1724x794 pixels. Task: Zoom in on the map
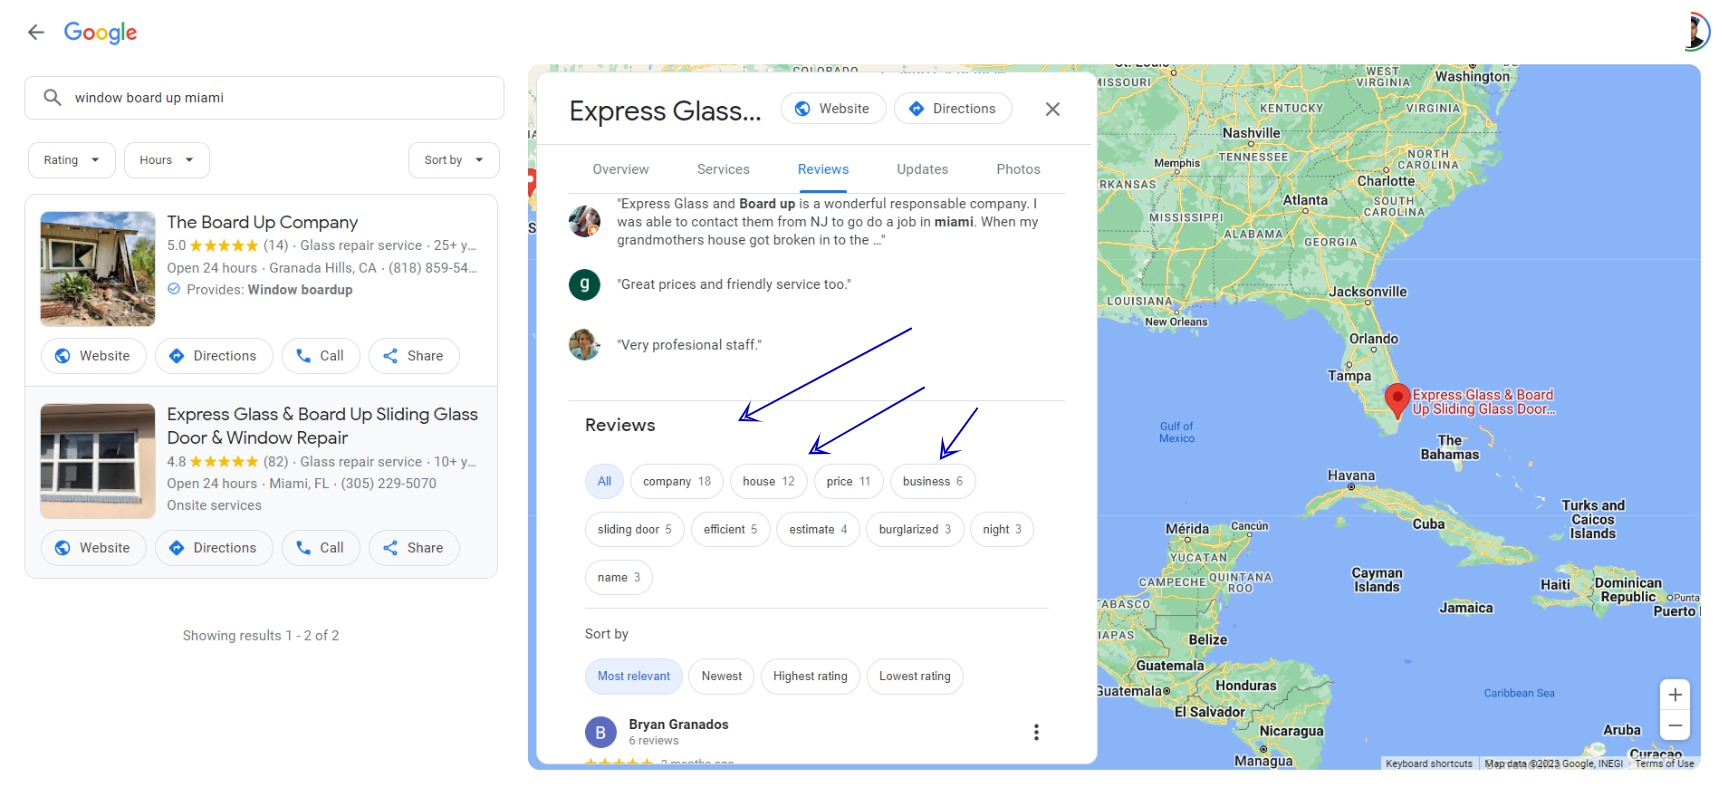pyautogui.click(x=1675, y=695)
